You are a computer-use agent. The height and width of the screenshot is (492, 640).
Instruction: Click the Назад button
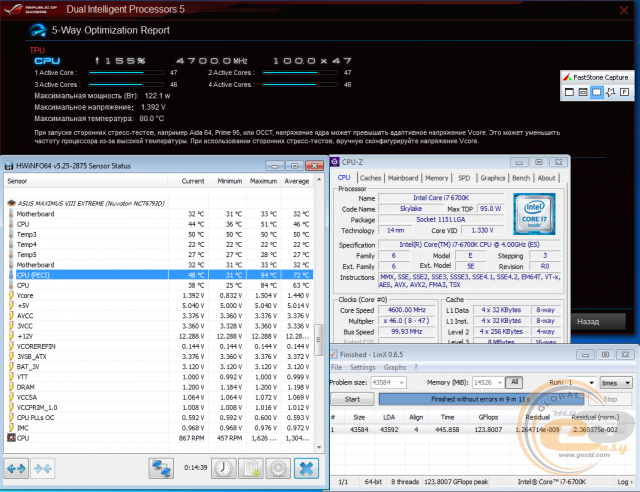598,321
